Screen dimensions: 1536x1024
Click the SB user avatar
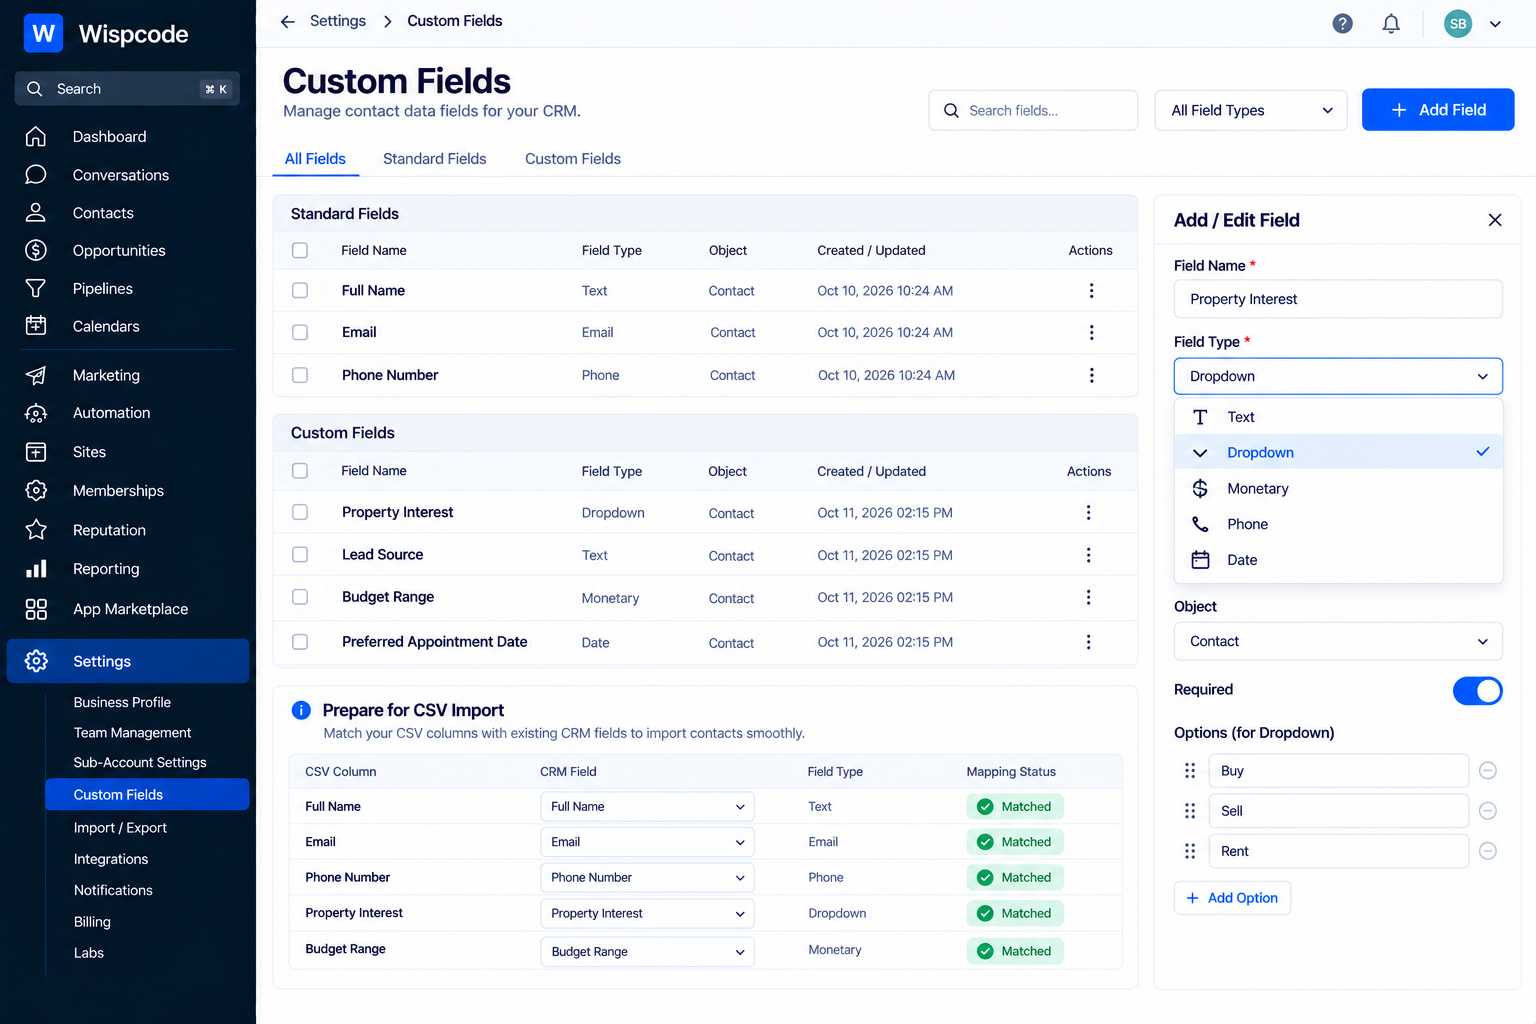pyautogui.click(x=1458, y=24)
